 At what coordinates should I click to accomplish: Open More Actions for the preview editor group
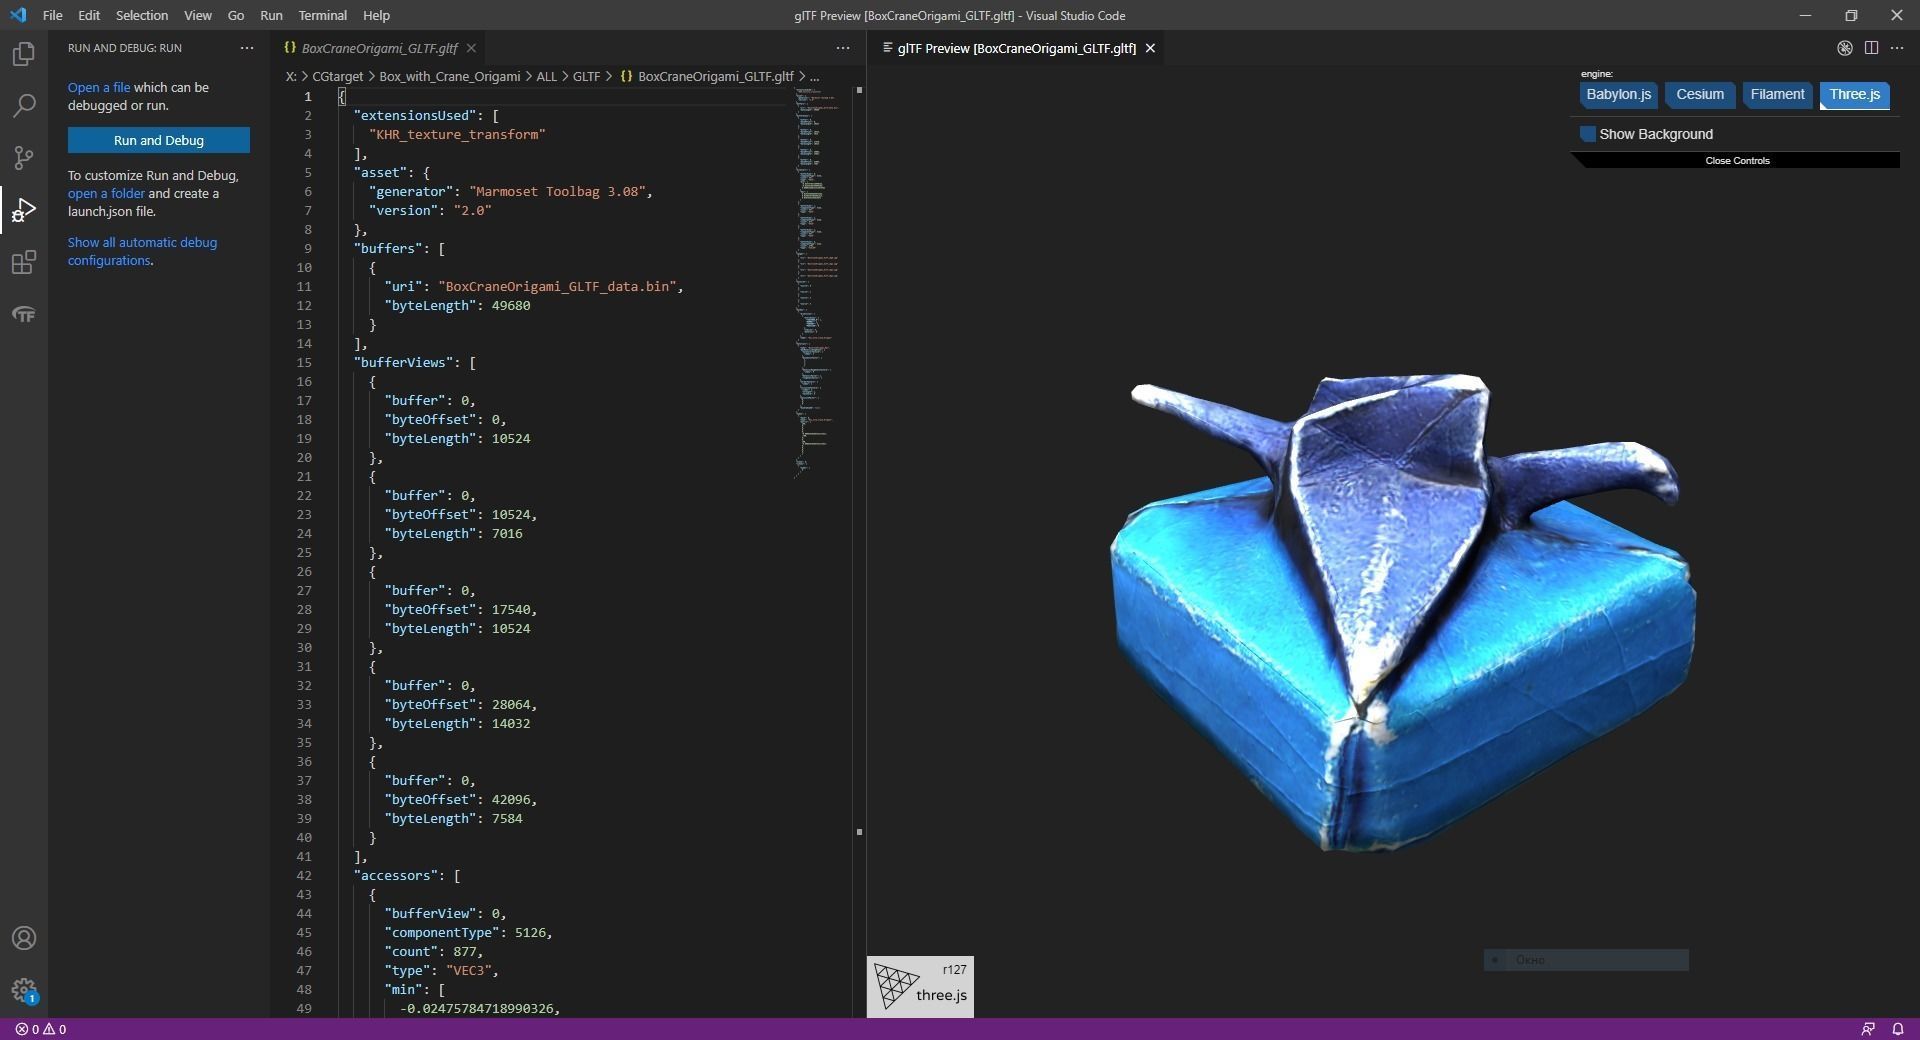pos(1897,48)
